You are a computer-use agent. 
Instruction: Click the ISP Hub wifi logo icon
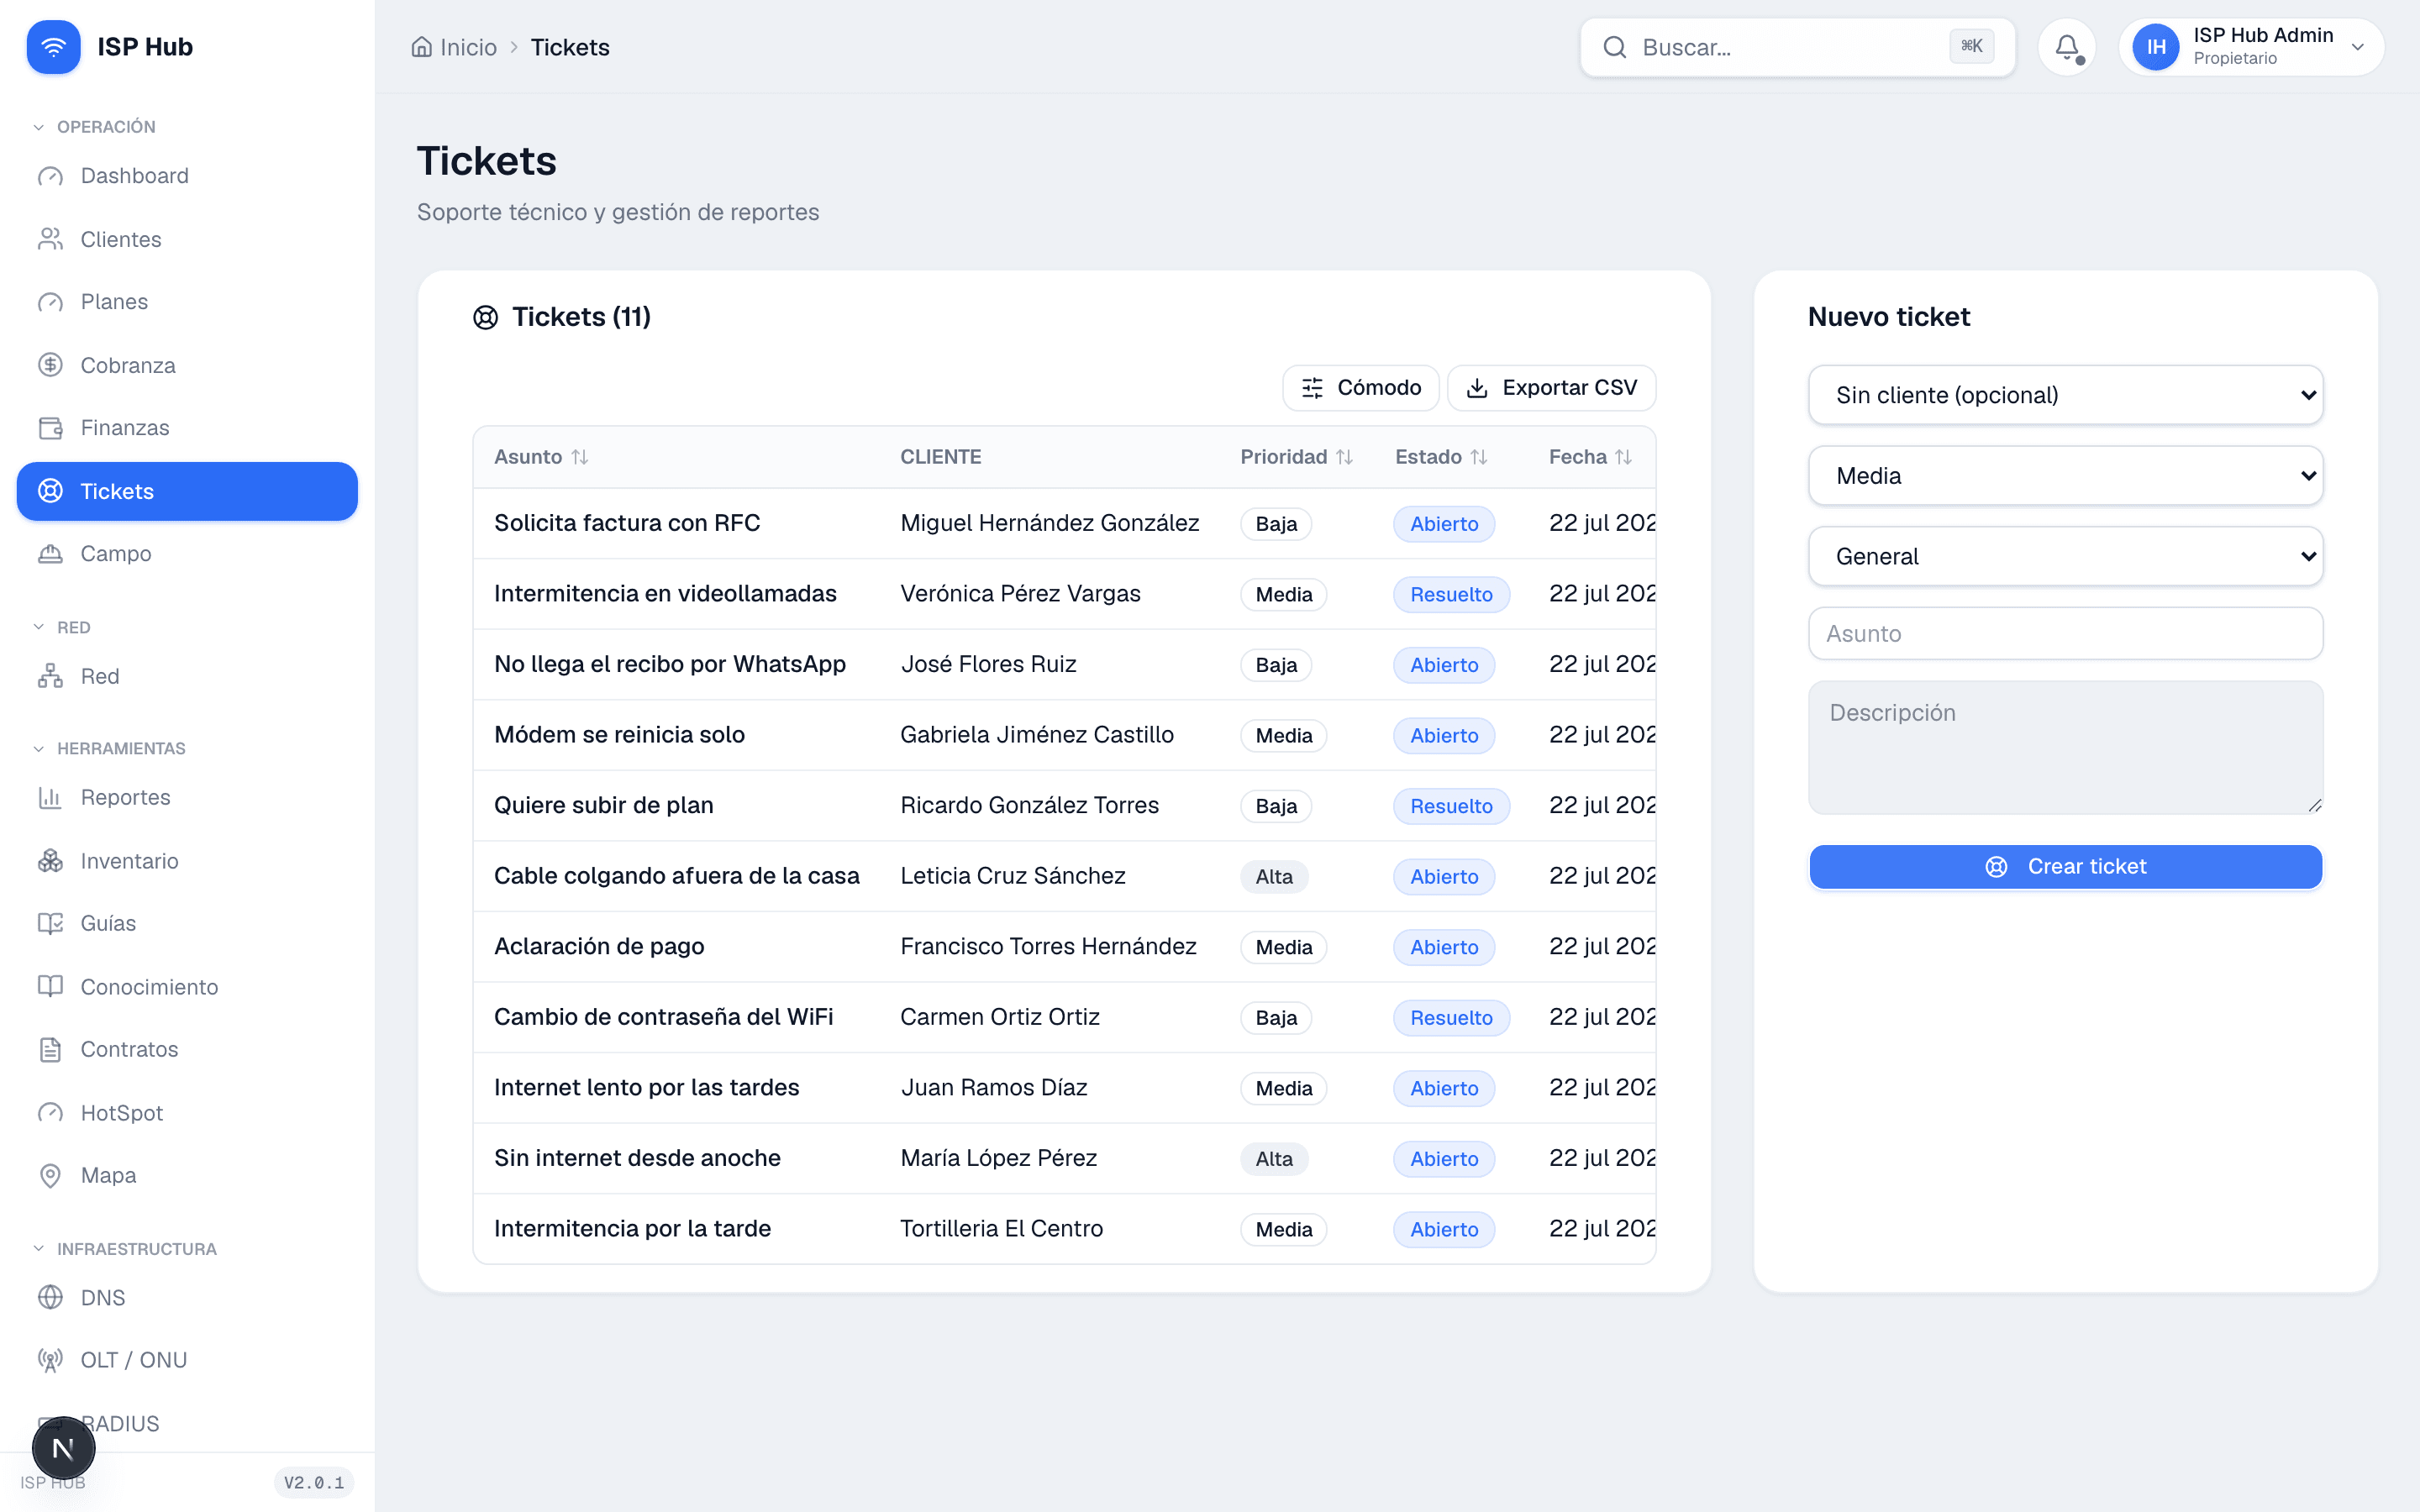tap(53, 47)
